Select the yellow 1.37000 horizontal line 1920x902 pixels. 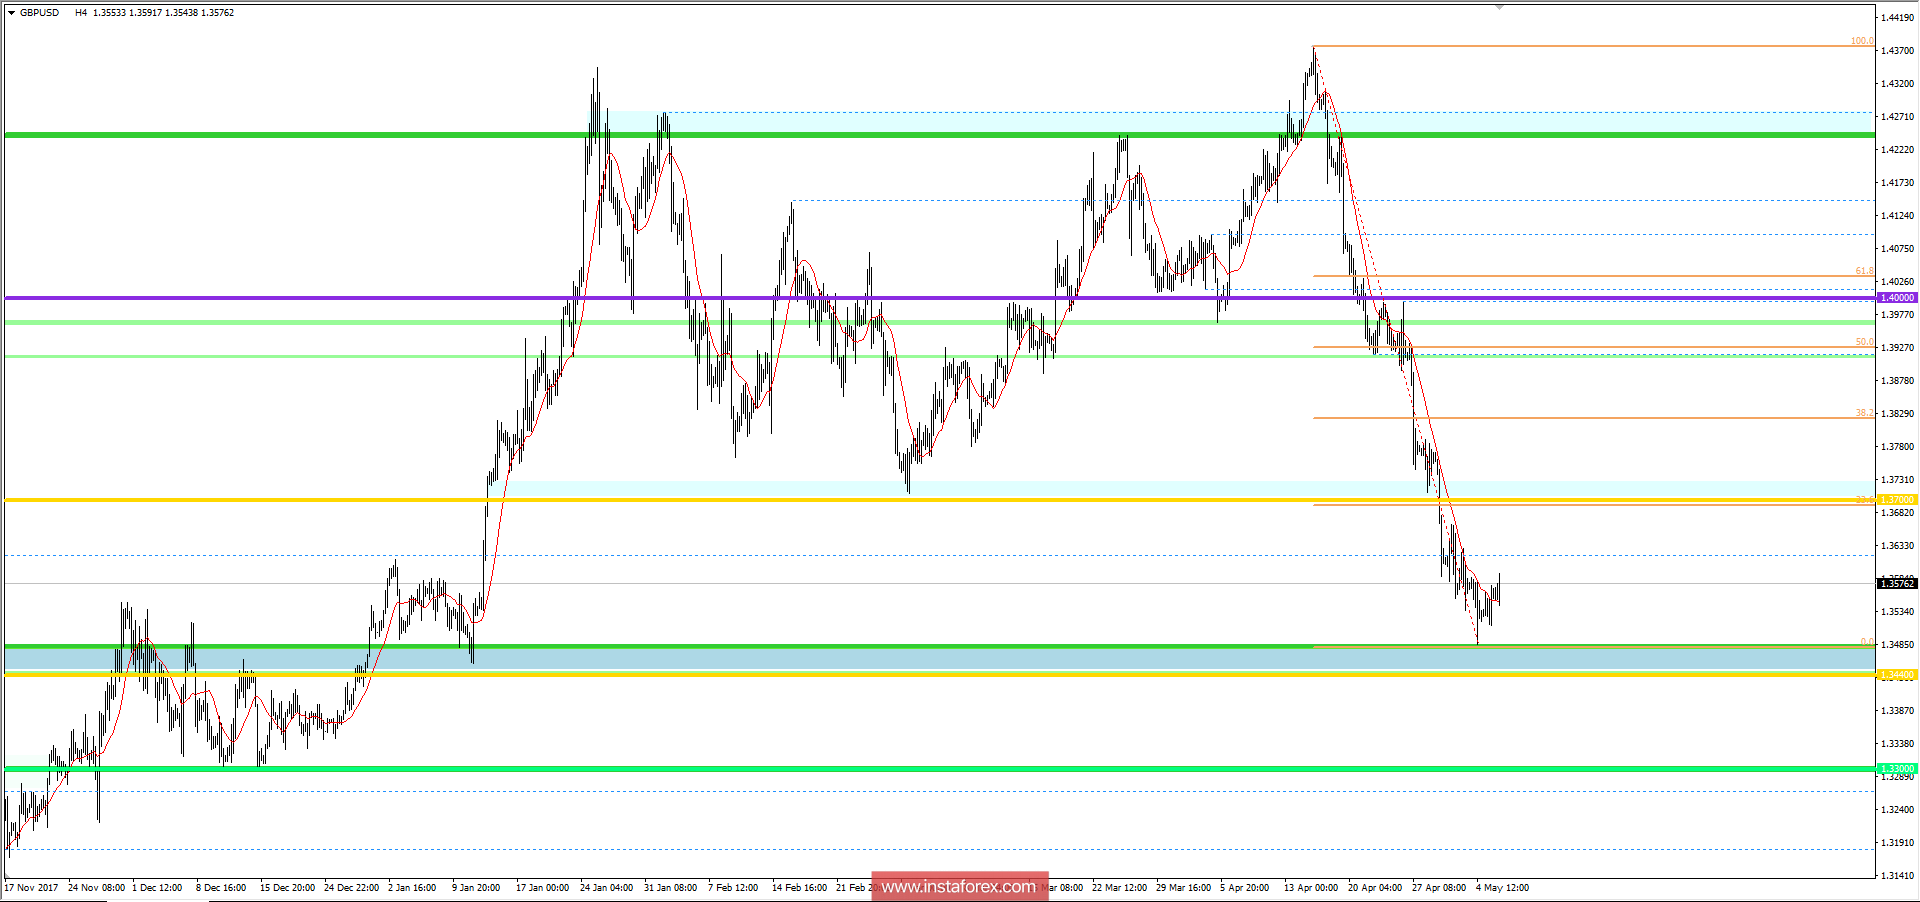tap(938, 500)
